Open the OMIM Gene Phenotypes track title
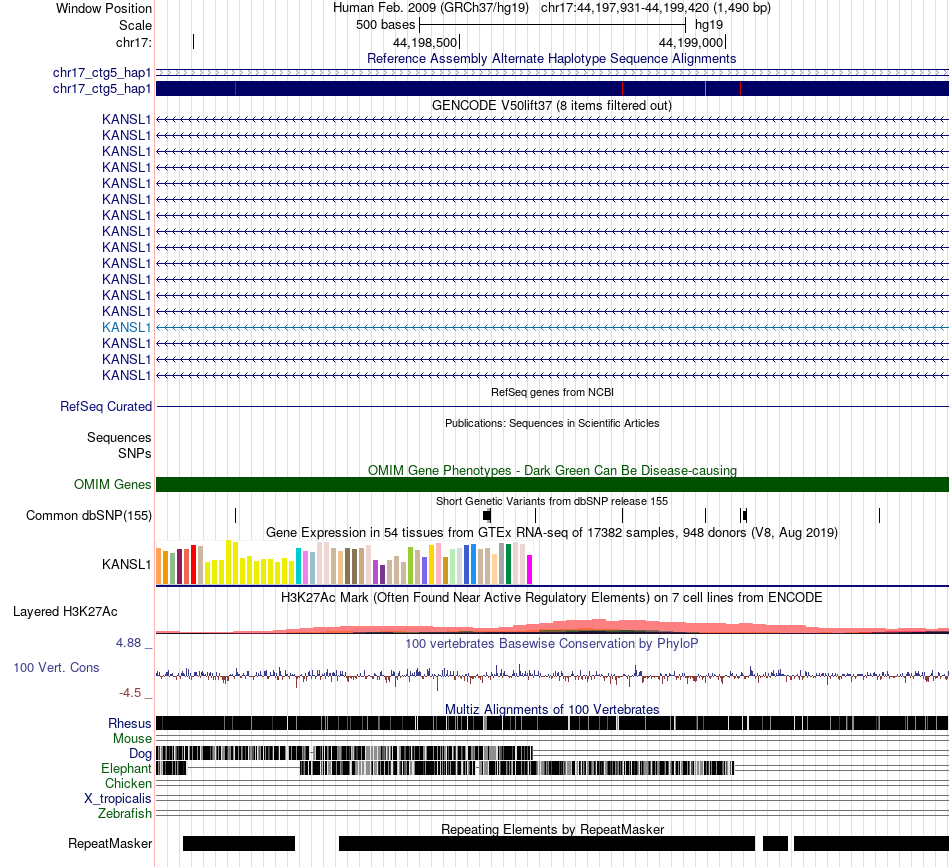 (x=552, y=471)
